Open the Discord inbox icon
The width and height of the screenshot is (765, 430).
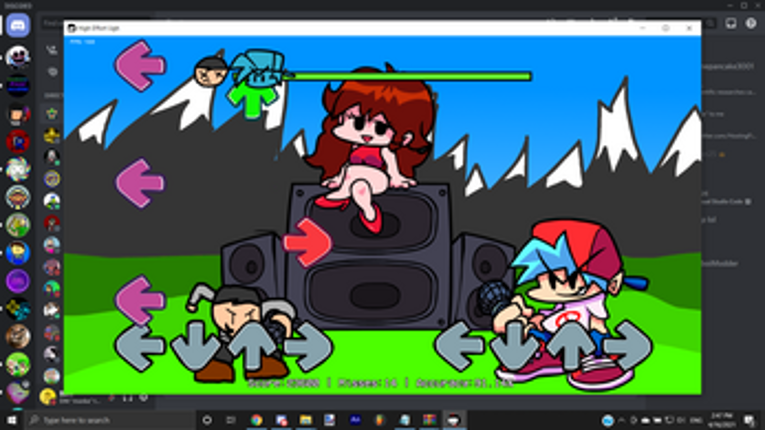730,23
